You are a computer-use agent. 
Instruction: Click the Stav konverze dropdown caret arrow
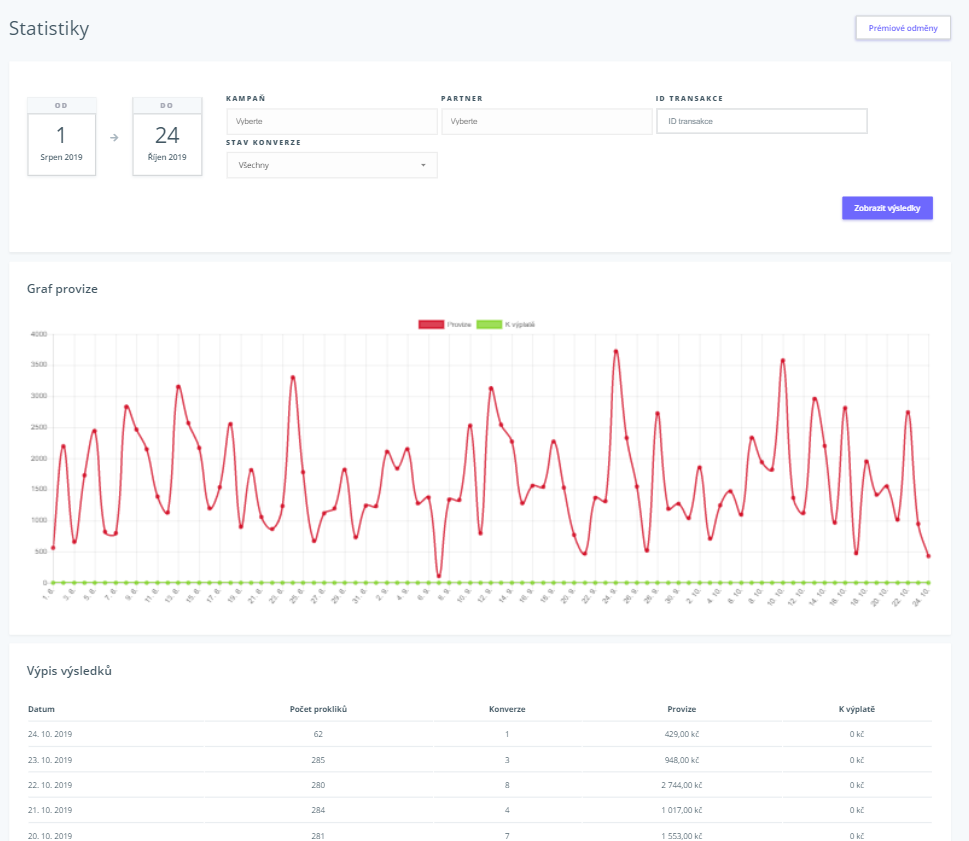coord(423,165)
